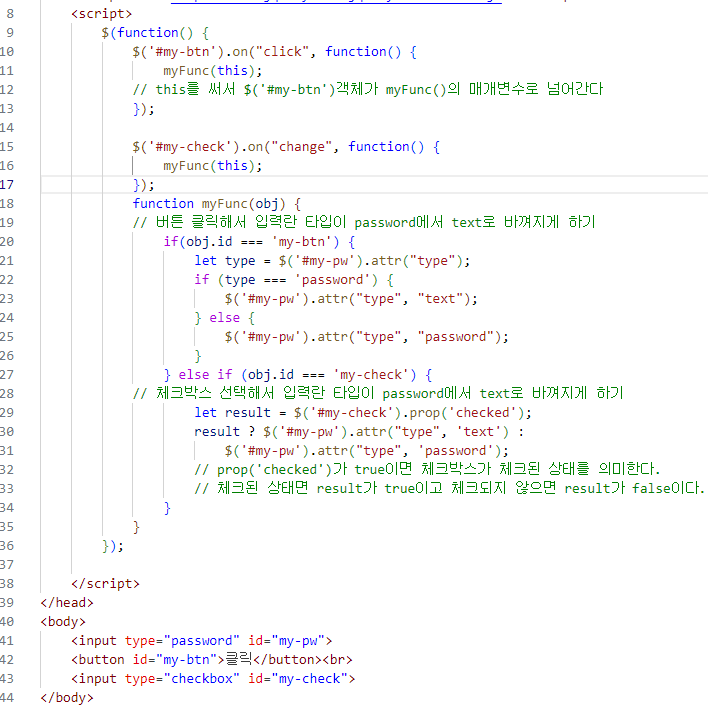Click the <button id="my-btn"> line
The width and height of the screenshot is (708, 707).
tap(212, 660)
